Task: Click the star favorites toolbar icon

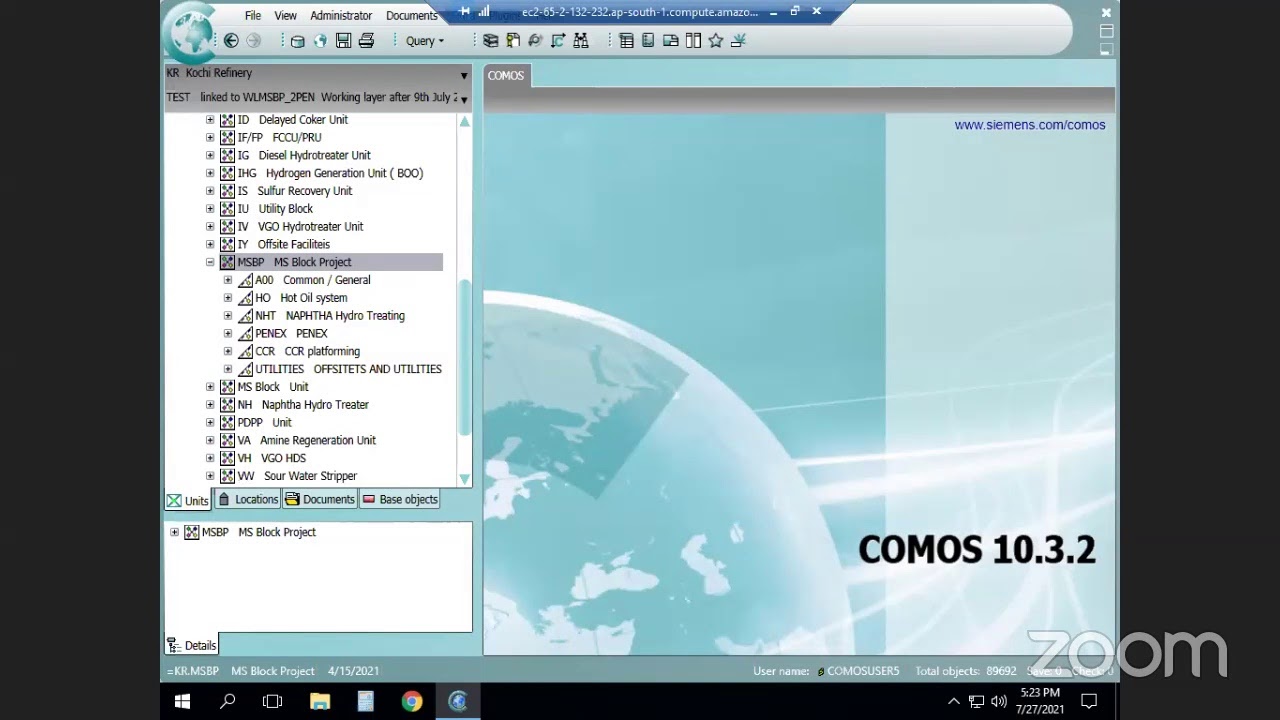Action: pos(716,41)
